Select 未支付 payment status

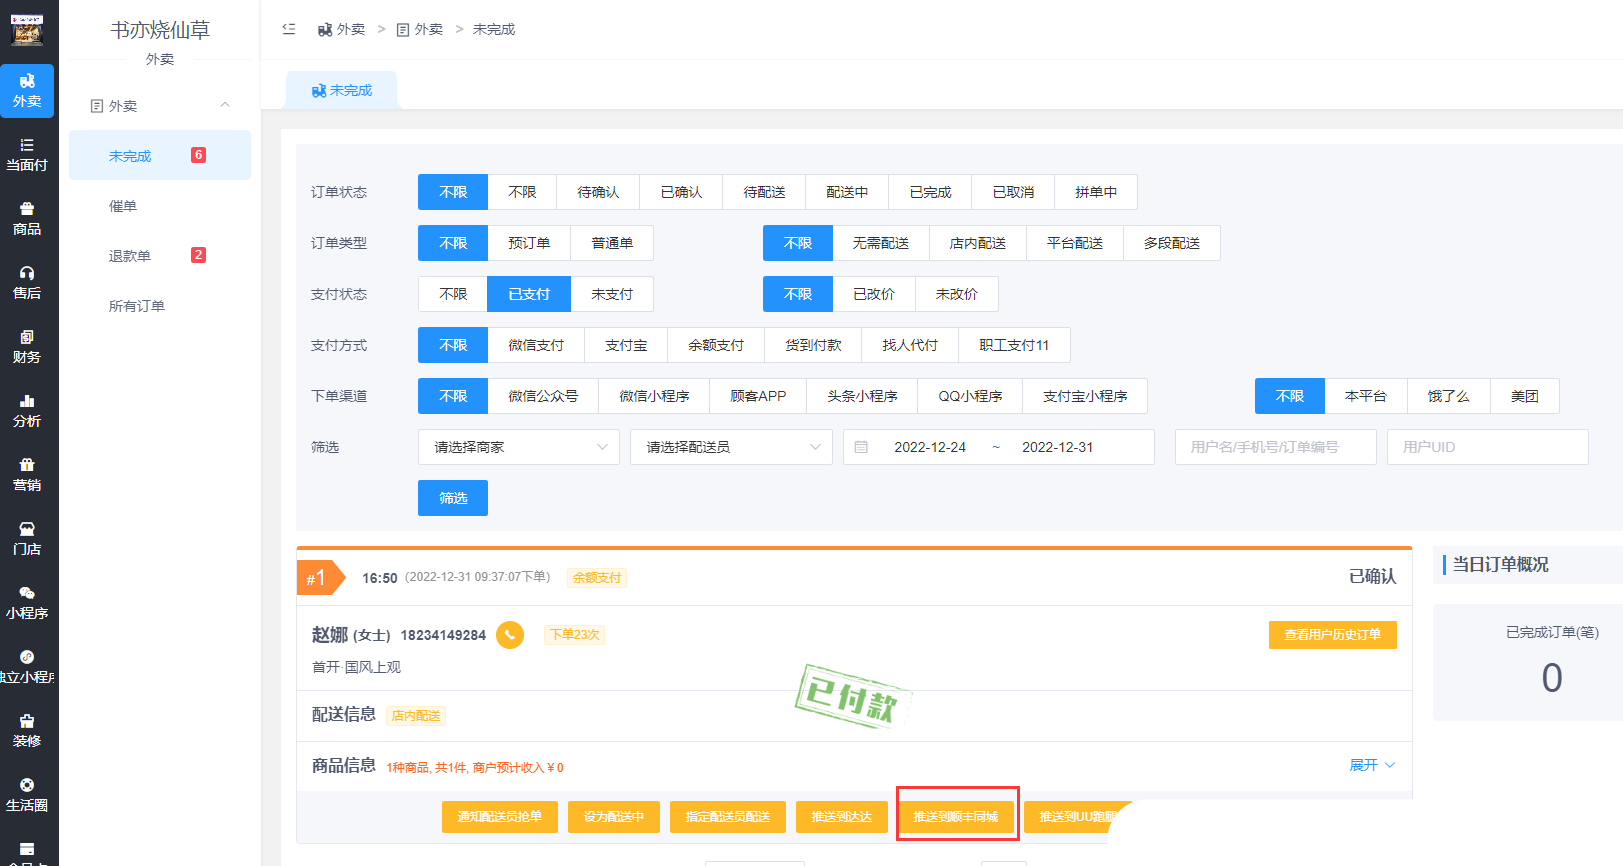(612, 294)
